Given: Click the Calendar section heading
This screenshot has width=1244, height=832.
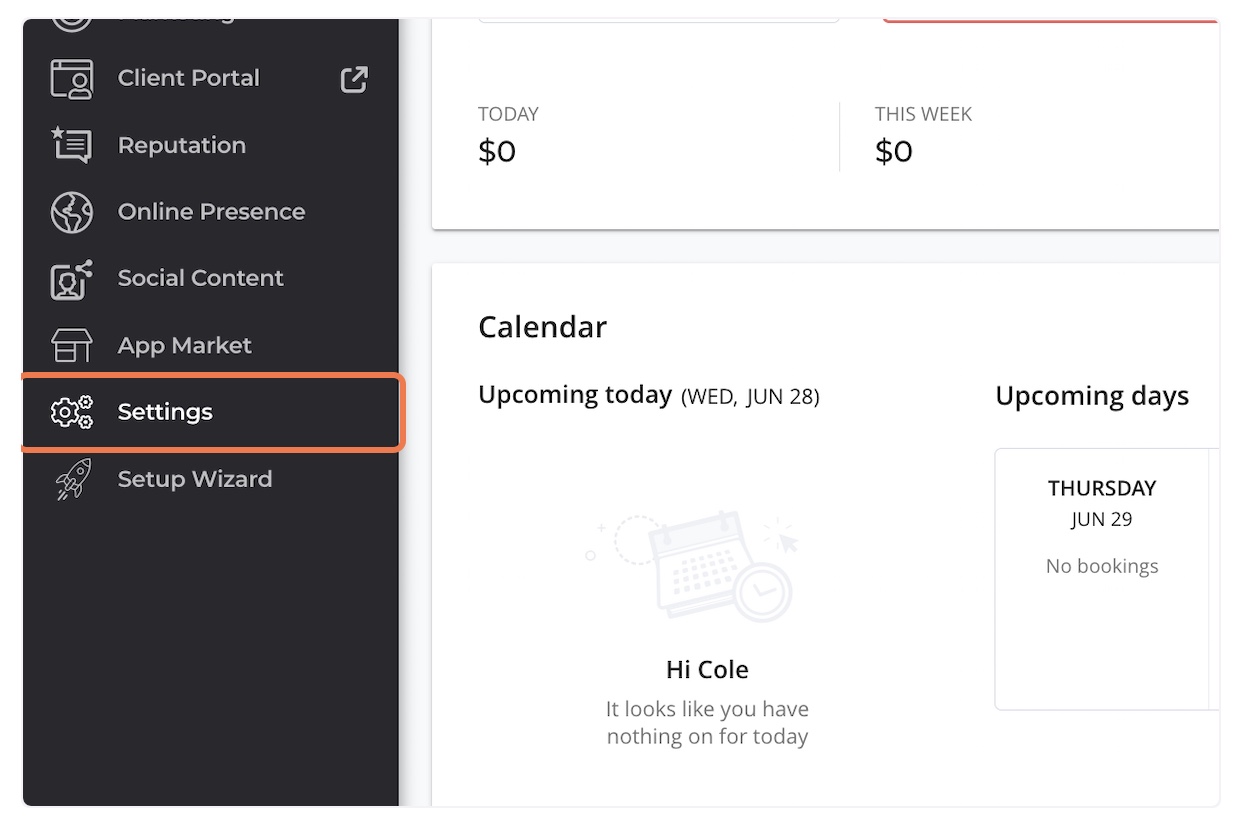Looking at the screenshot, I should pyautogui.click(x=542, y=327).
